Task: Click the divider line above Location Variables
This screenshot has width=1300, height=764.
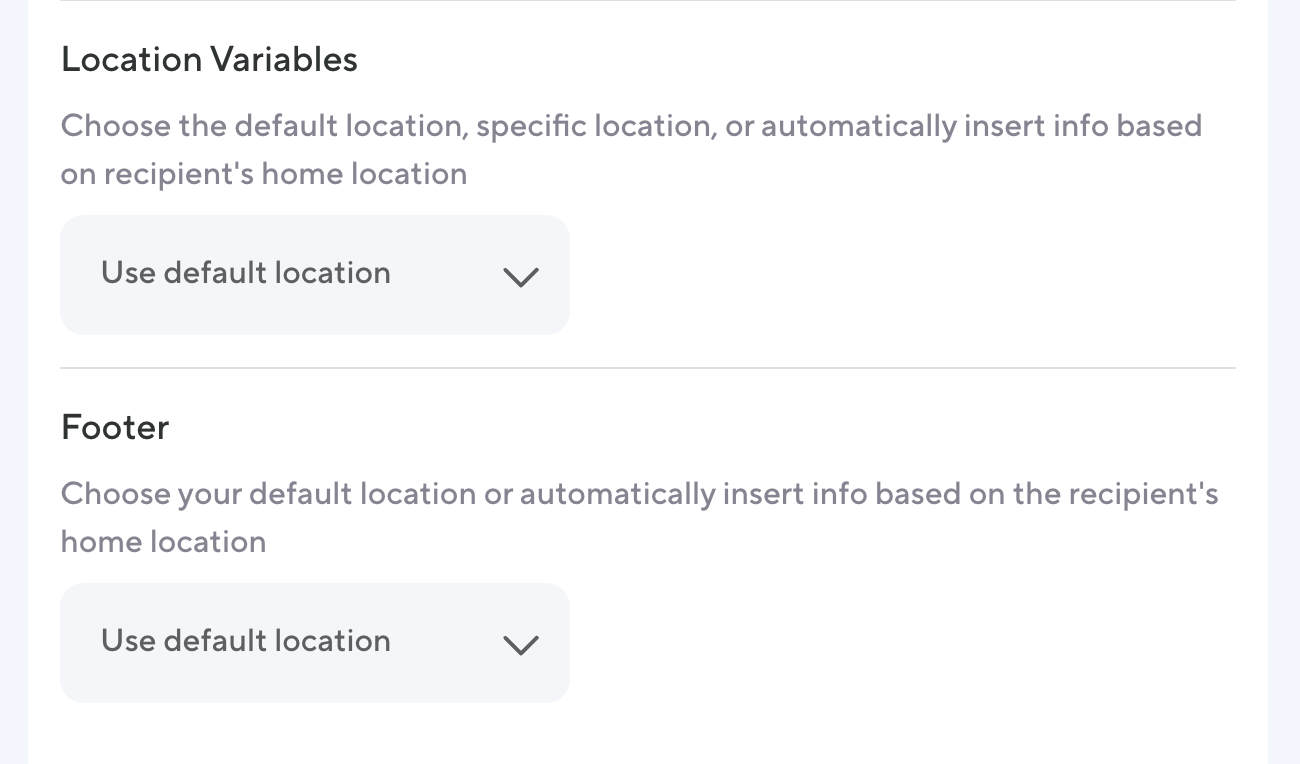Action: tap(648, 1)
